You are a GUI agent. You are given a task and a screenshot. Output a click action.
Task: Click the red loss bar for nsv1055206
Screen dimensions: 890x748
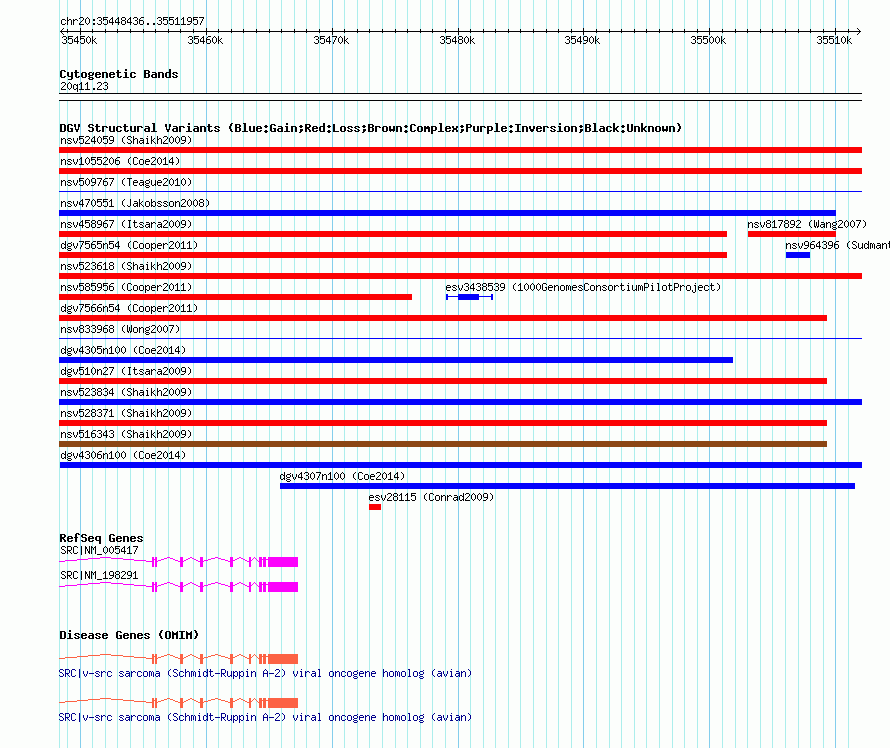(x=460, y=171)
